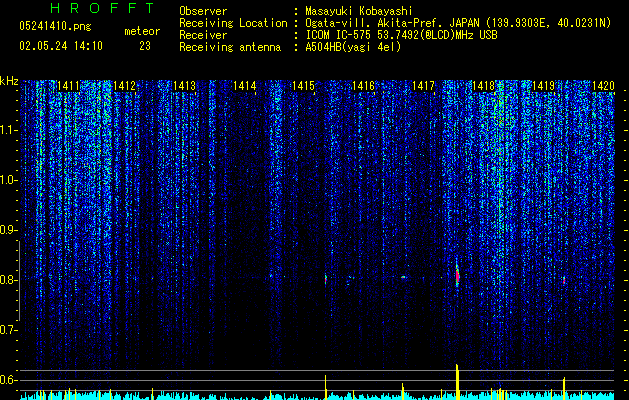The height and width of the screenshot is (400, 629).
Task: Click the 1415 time marker
Action: [x=304, y=86]
